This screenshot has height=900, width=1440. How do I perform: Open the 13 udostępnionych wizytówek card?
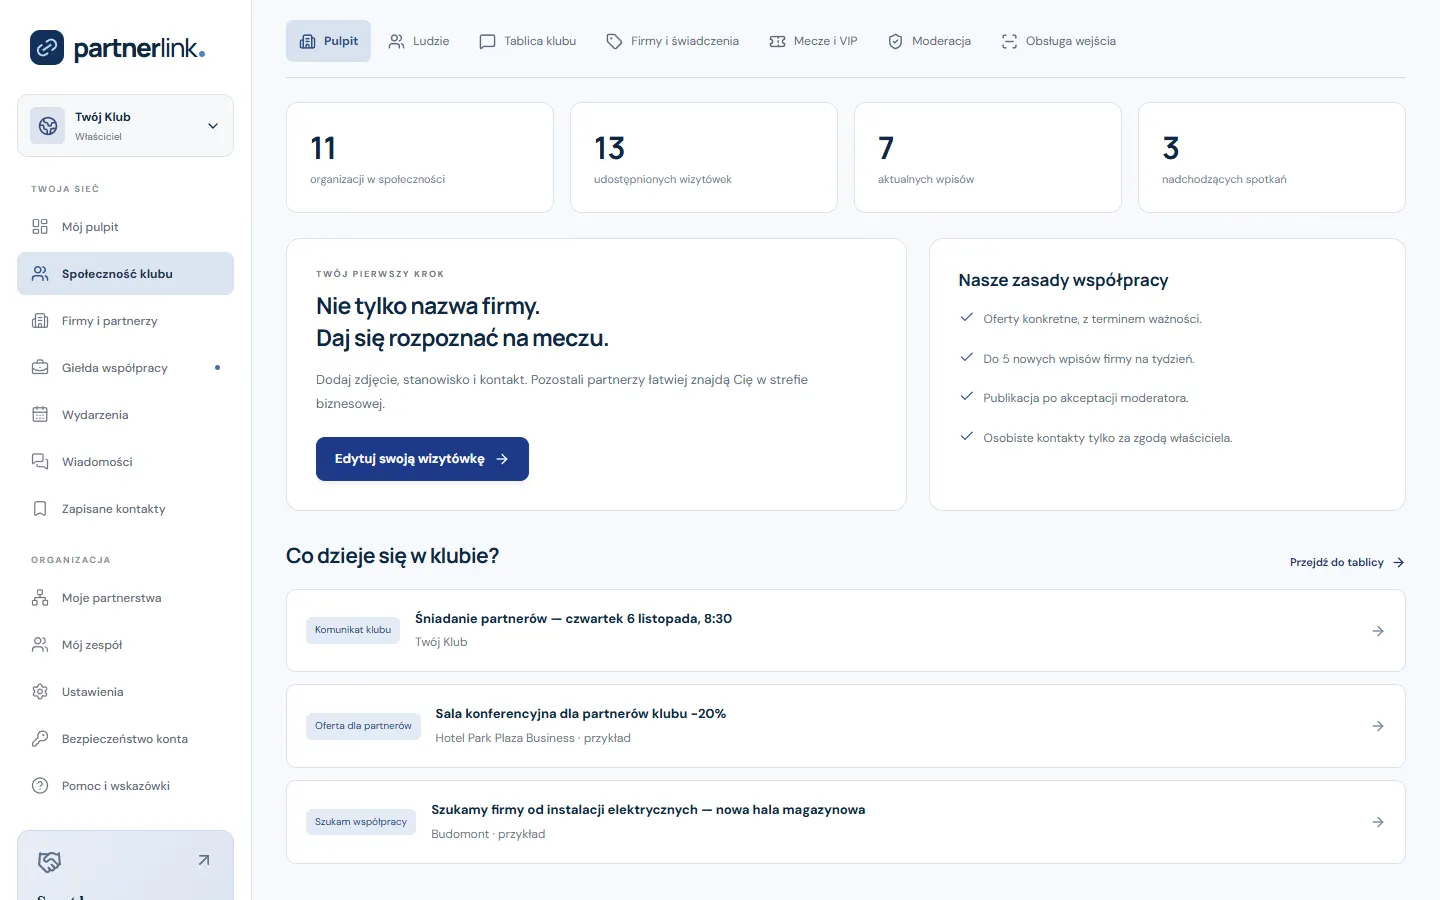(704, 157)
